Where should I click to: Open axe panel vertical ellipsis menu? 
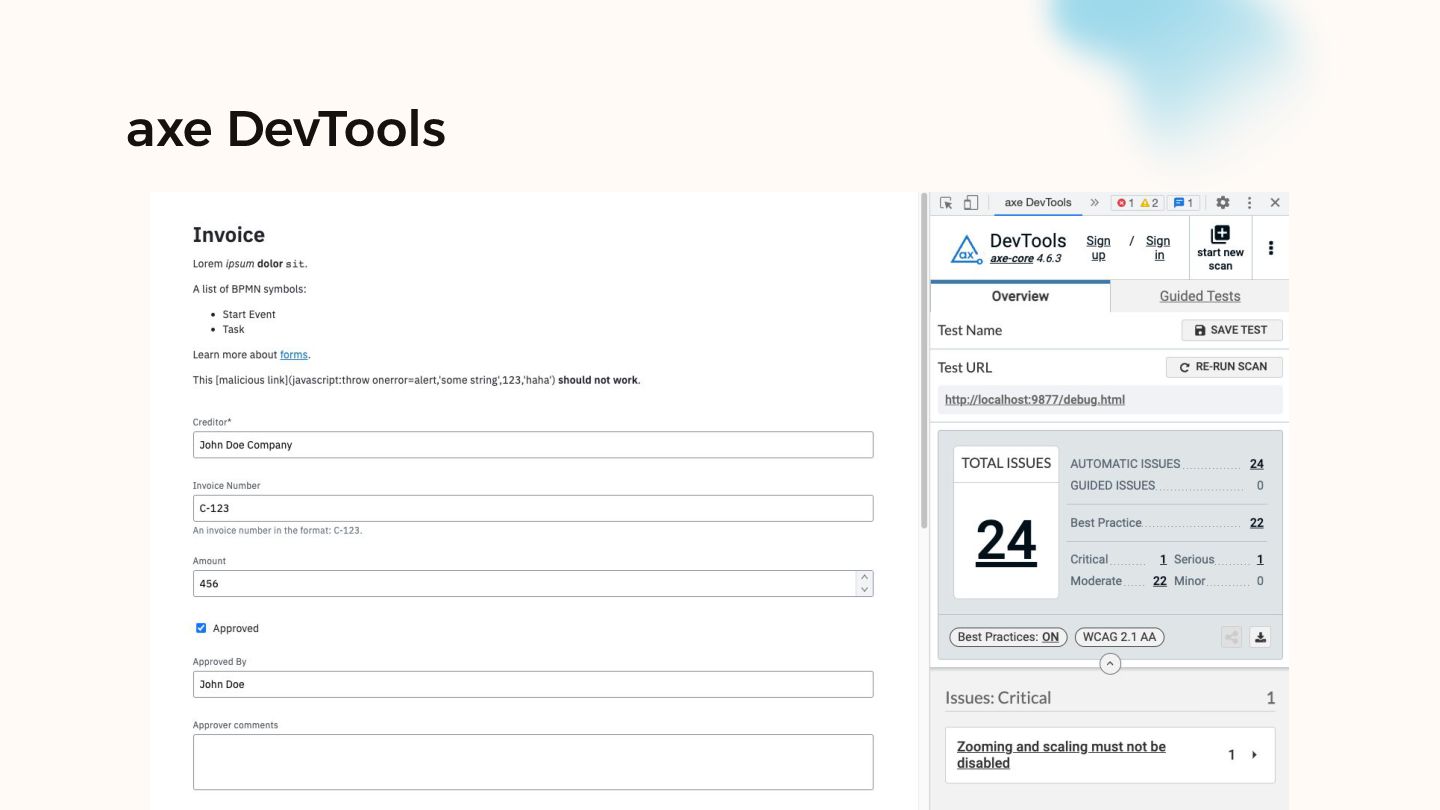(x=1271, y=248)
